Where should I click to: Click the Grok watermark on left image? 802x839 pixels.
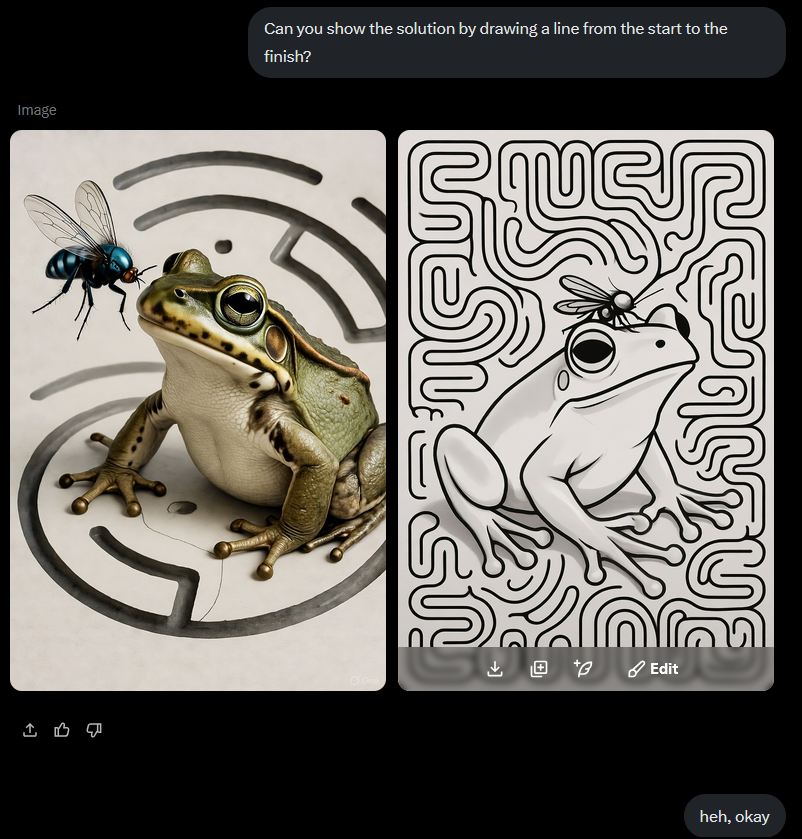coord(365,680)
